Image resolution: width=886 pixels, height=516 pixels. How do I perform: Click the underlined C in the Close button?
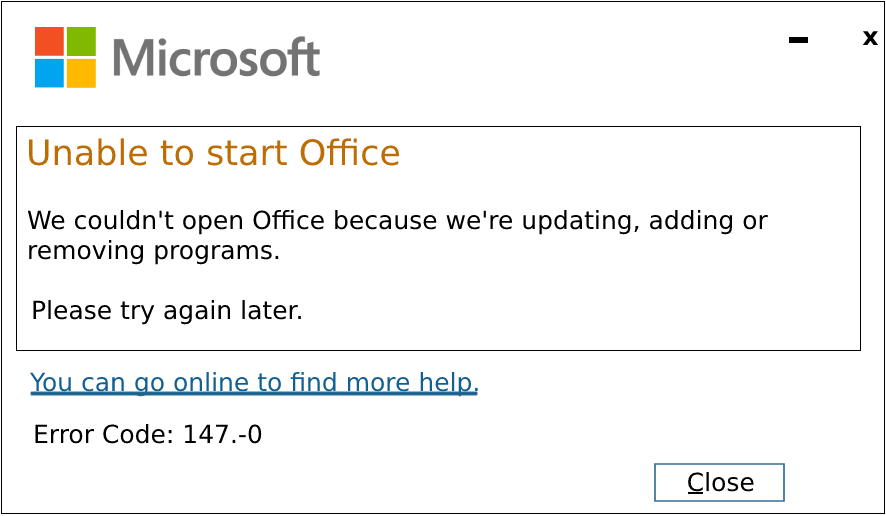point(695,483)
